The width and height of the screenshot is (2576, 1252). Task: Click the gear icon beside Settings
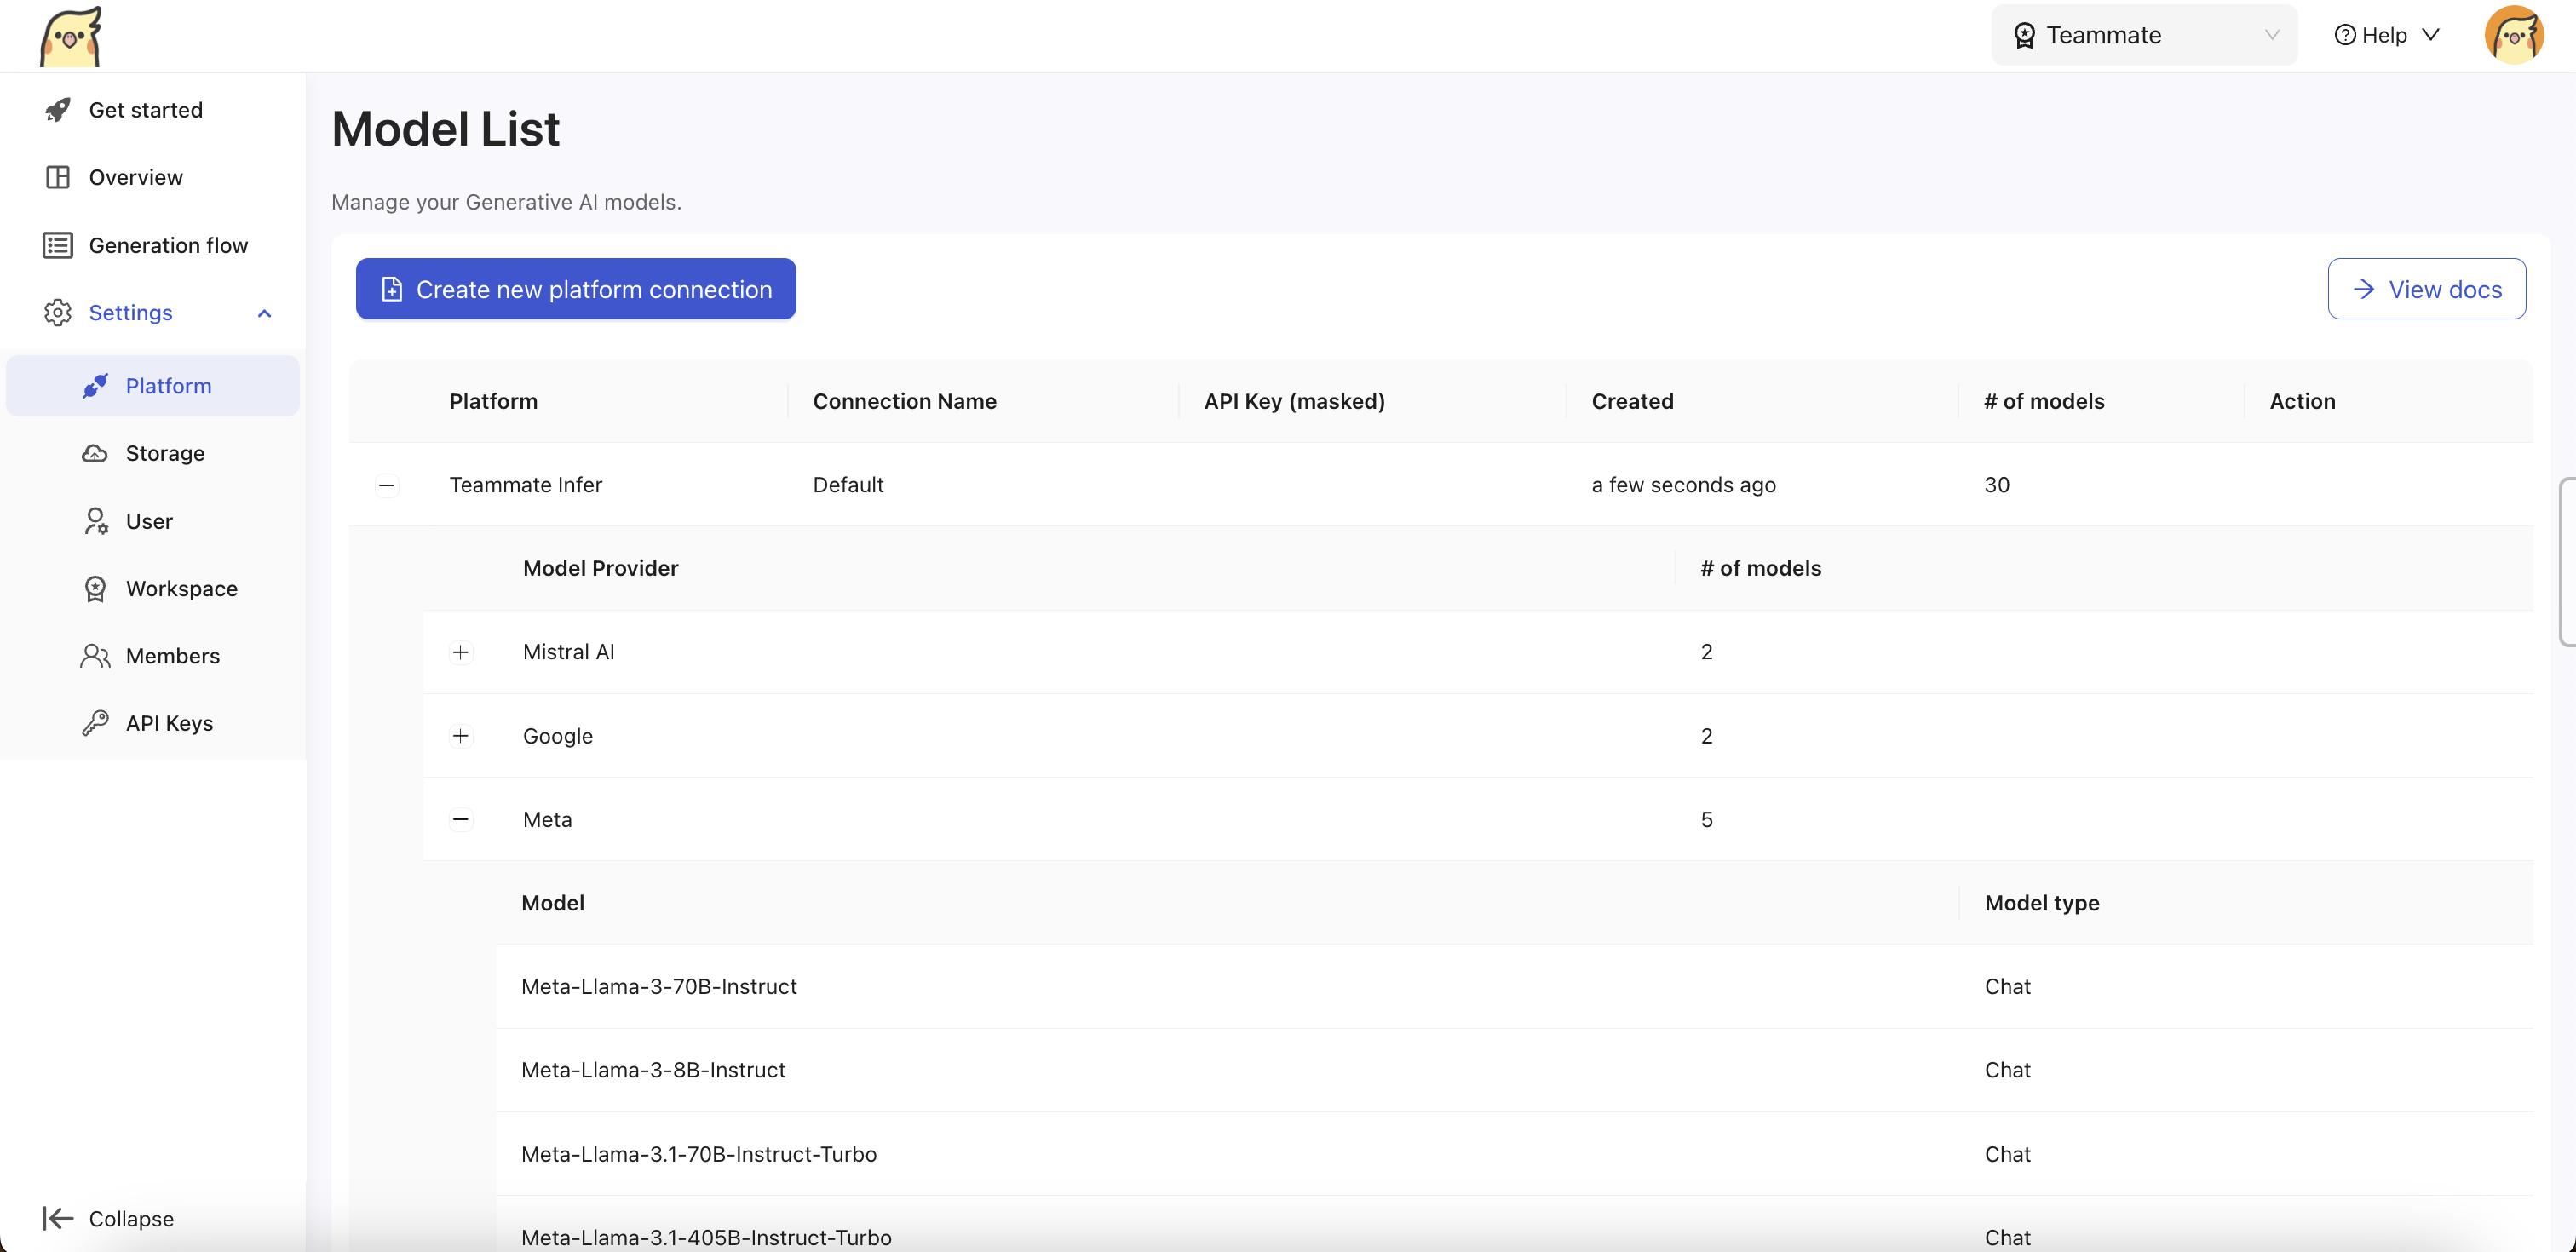coord(58,312)
